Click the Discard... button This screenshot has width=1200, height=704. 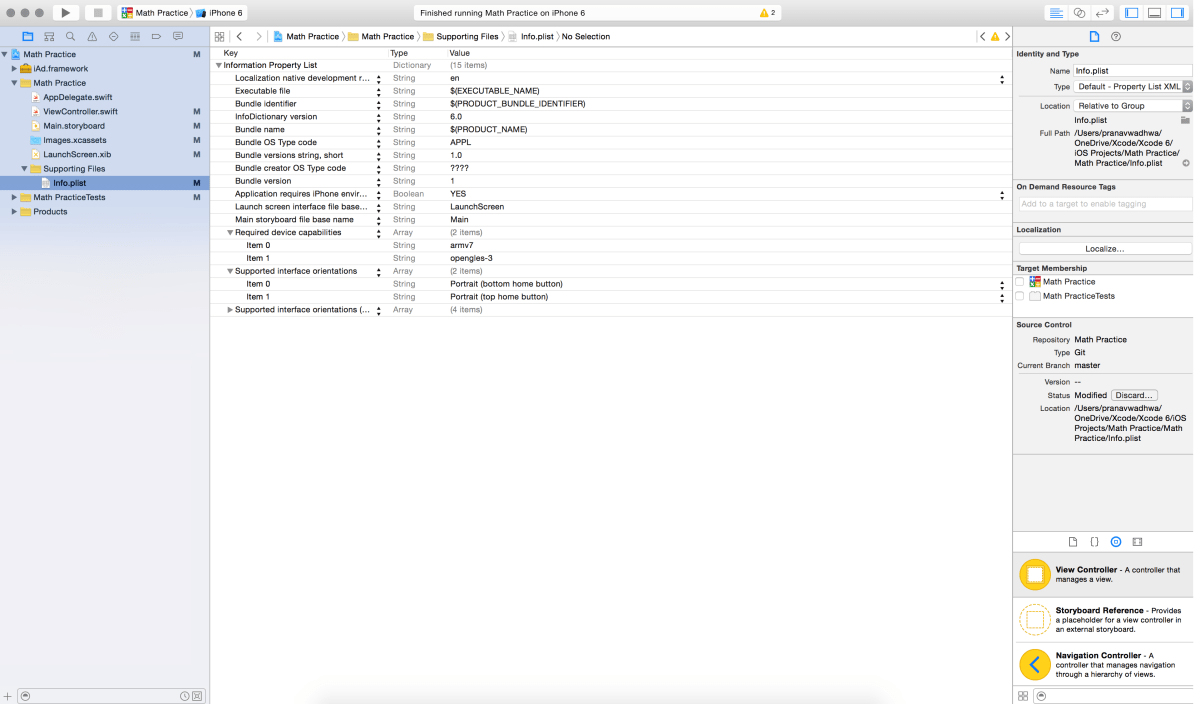coord(1134,396)
